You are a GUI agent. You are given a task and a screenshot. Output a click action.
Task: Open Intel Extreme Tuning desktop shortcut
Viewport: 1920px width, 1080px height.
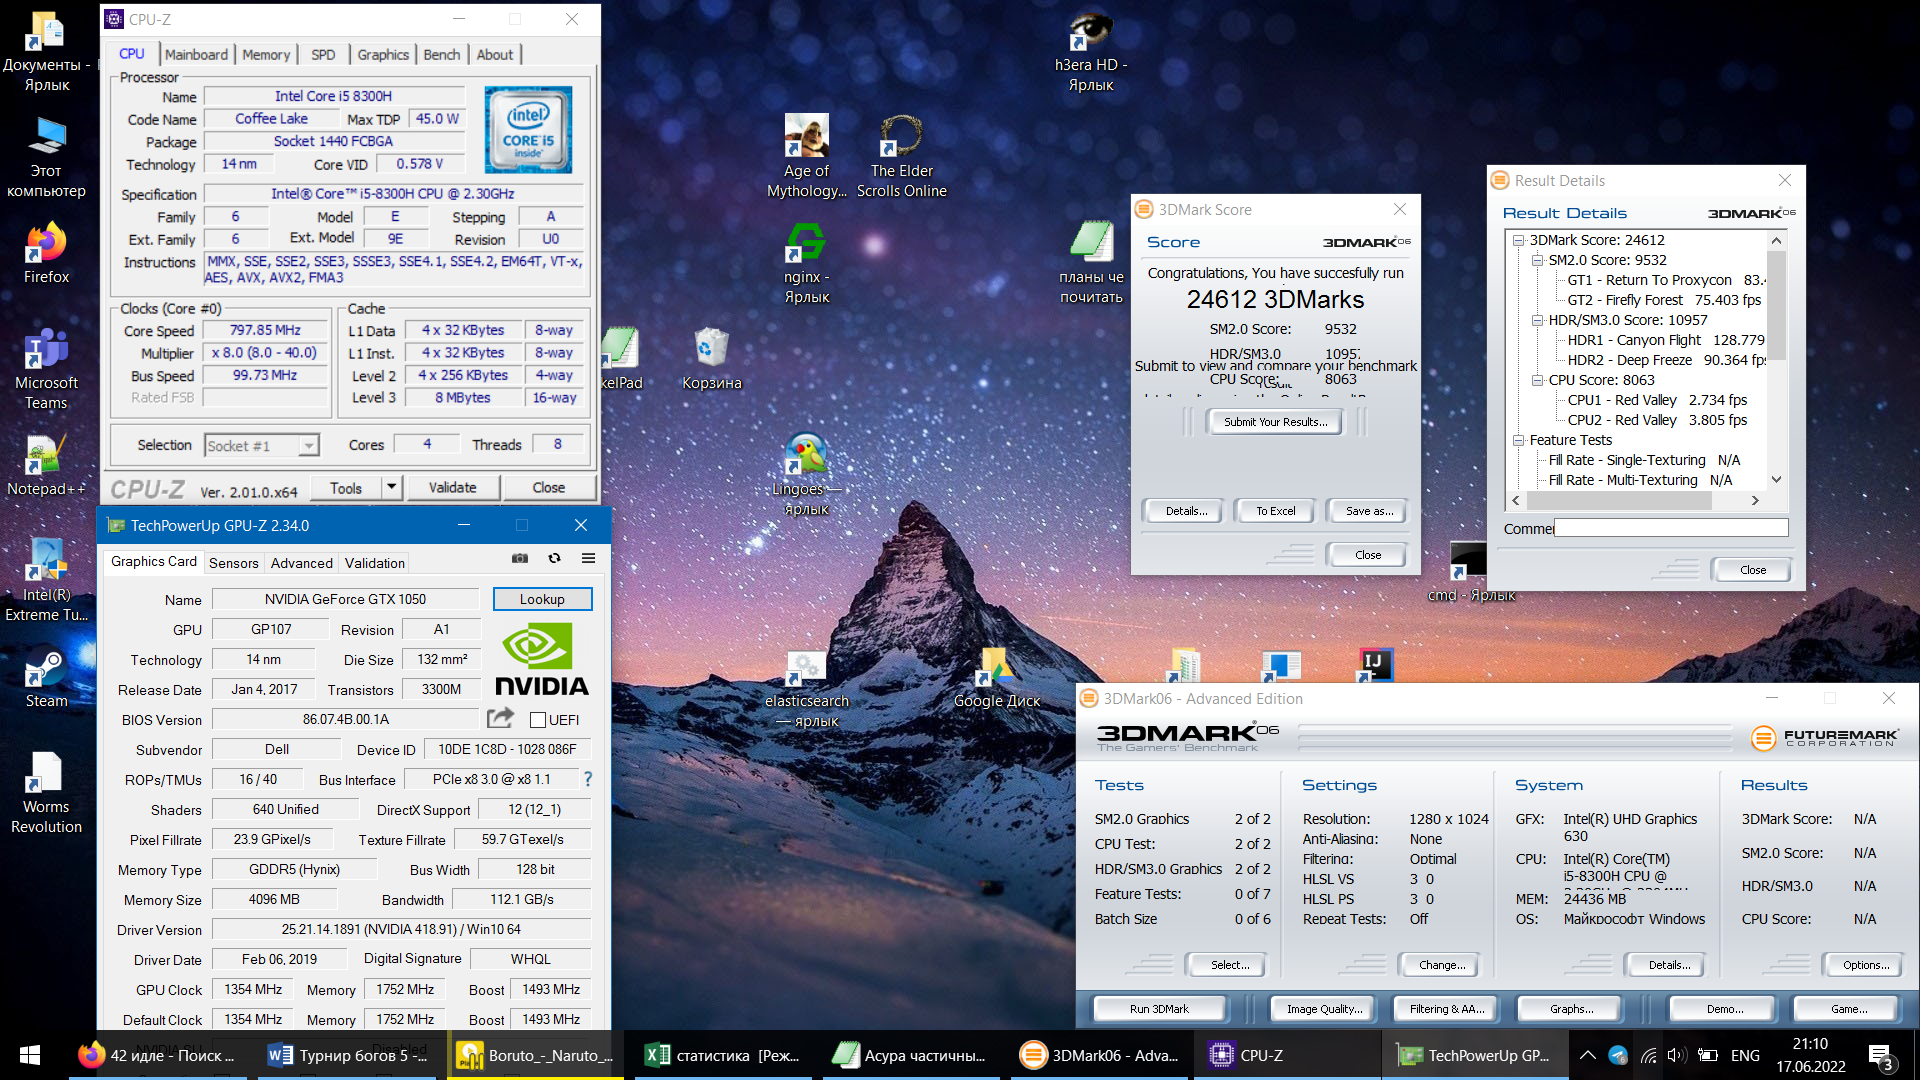pyautogui.click(x=46, y=582)
